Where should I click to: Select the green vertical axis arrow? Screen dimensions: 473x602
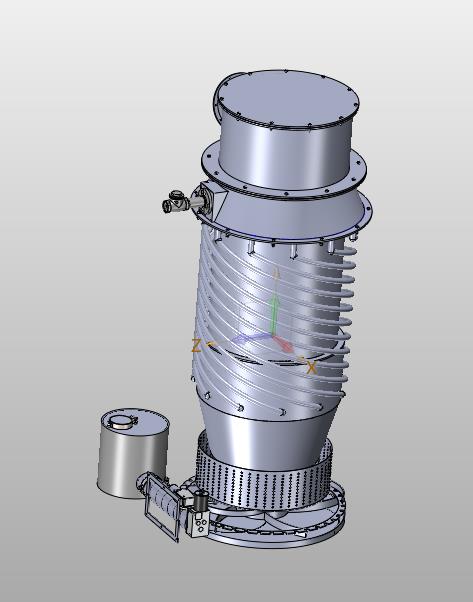(x=273, y=313)
